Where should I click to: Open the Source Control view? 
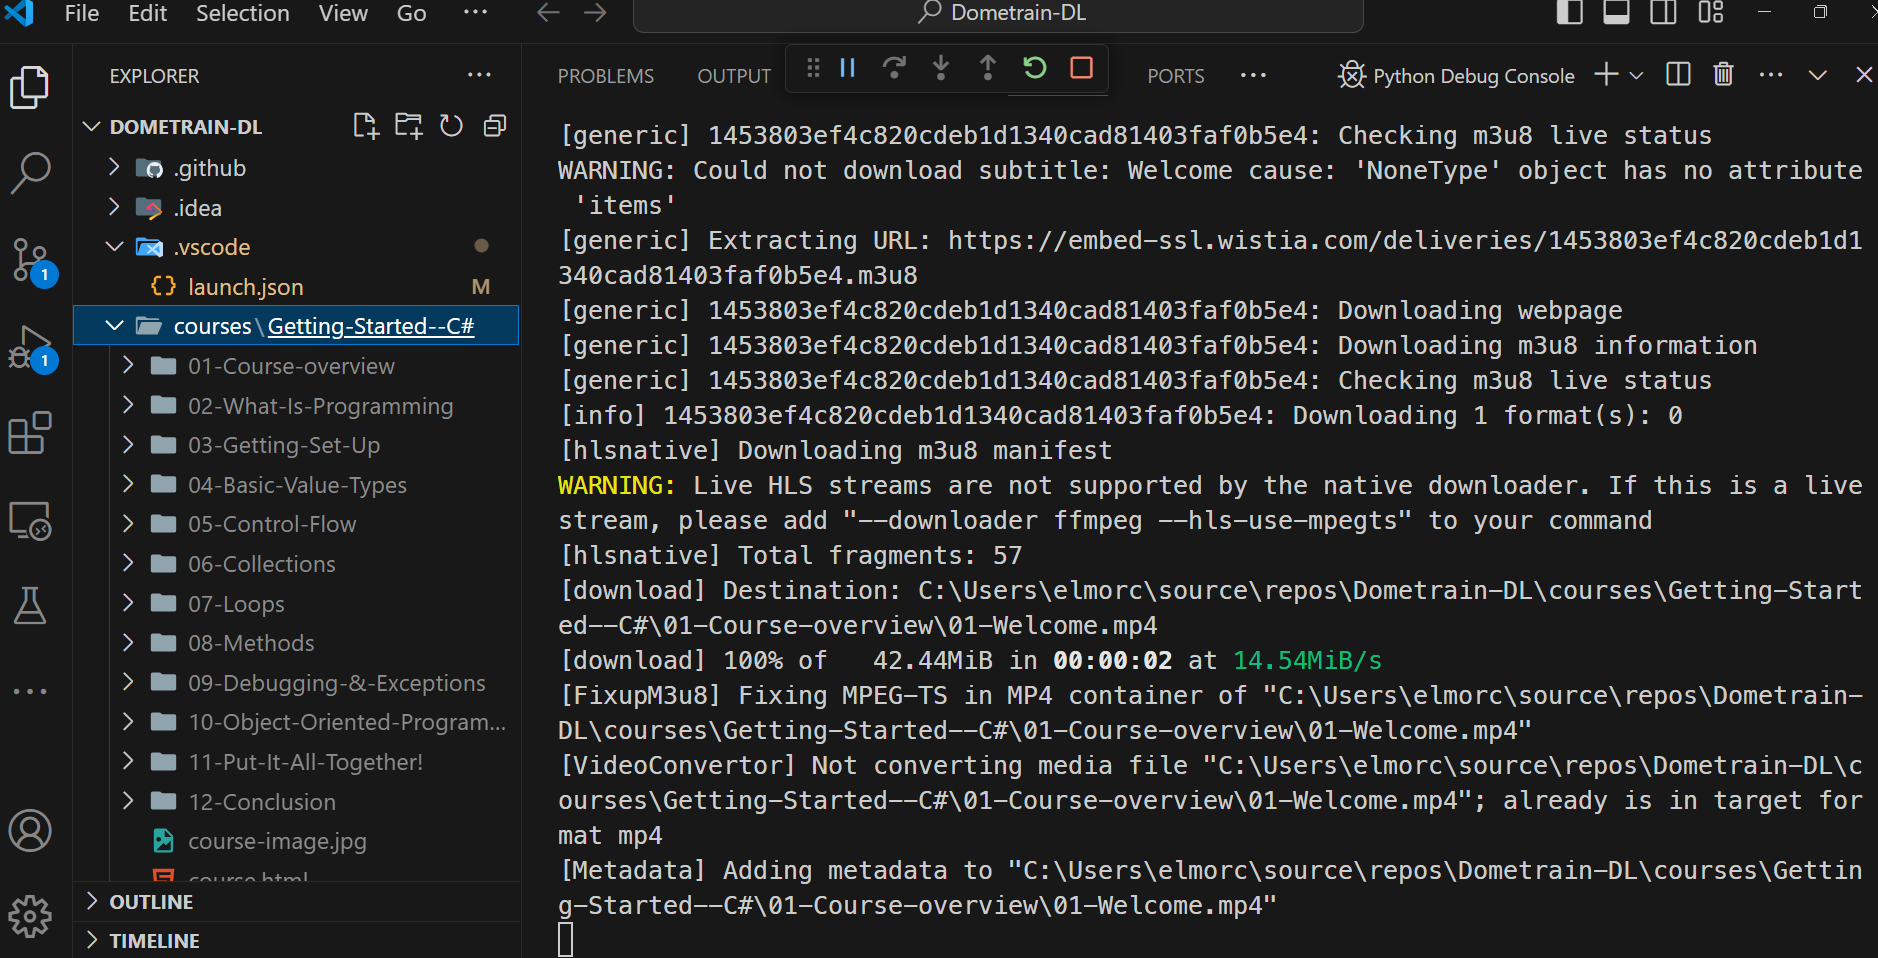point(30,261)
